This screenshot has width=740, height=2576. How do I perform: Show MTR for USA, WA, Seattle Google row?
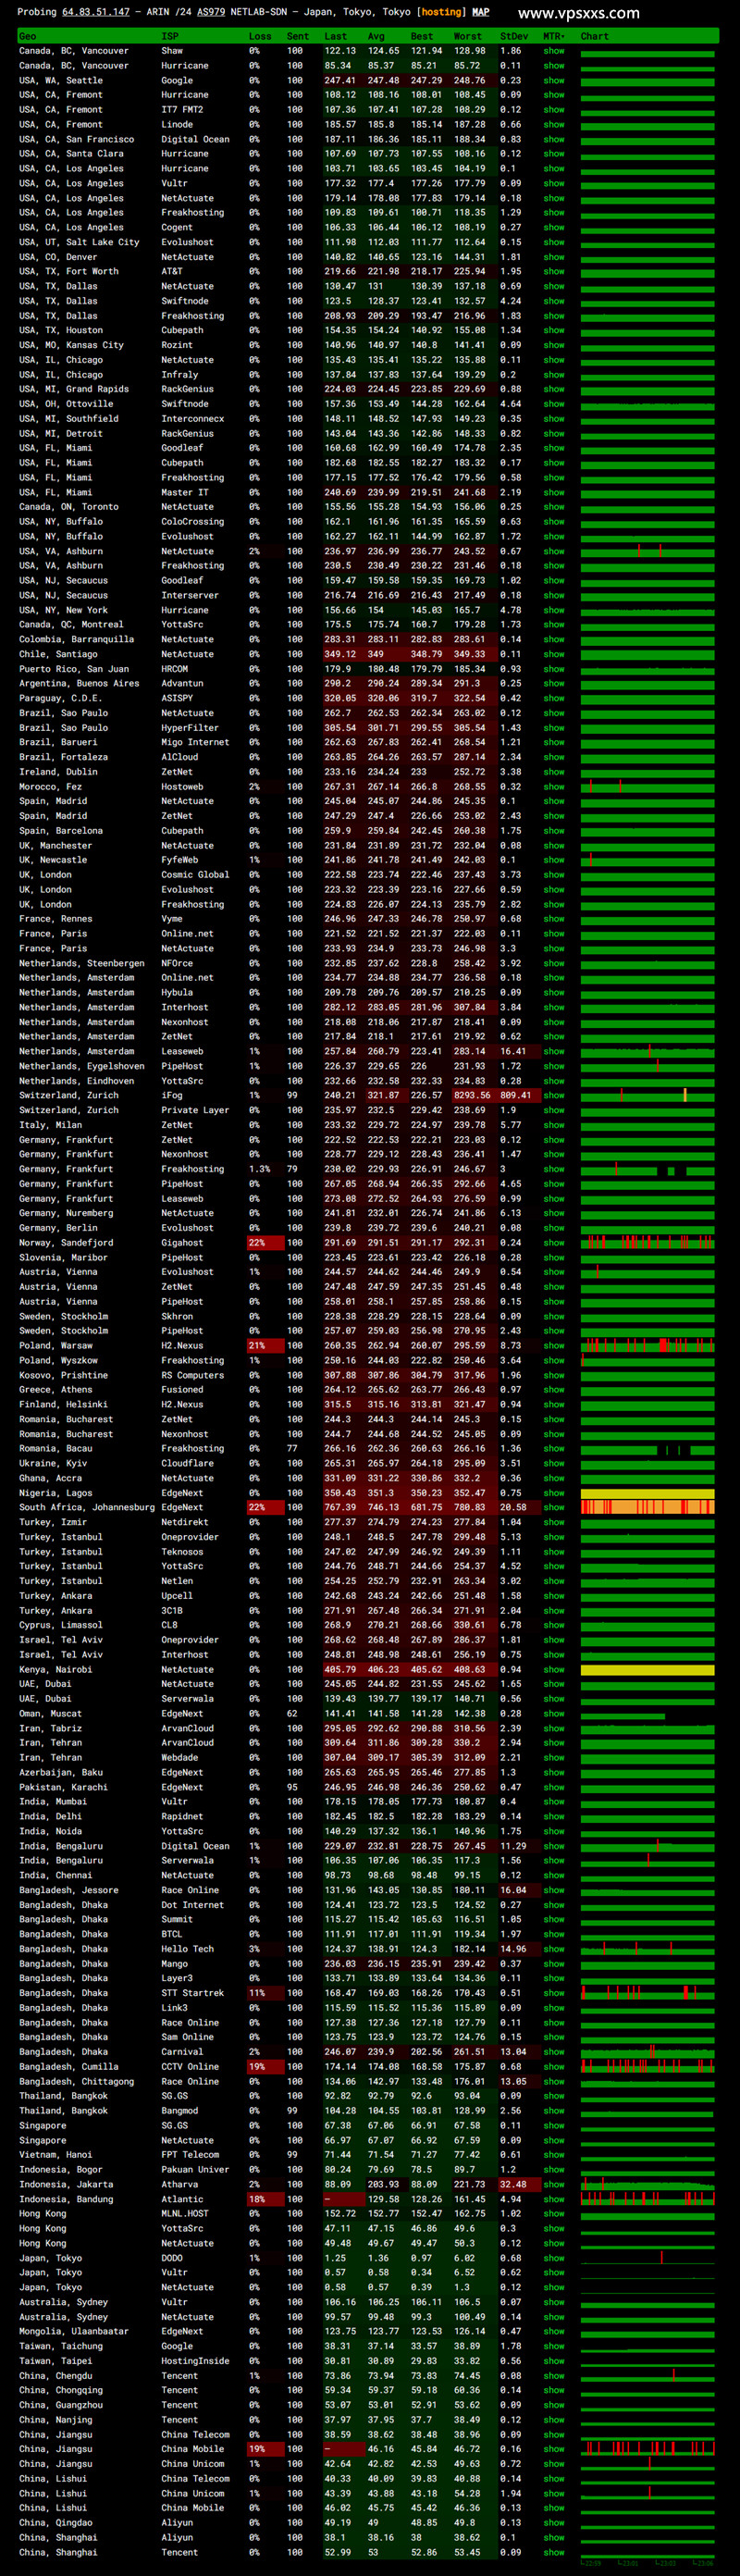tap(553, 81)
